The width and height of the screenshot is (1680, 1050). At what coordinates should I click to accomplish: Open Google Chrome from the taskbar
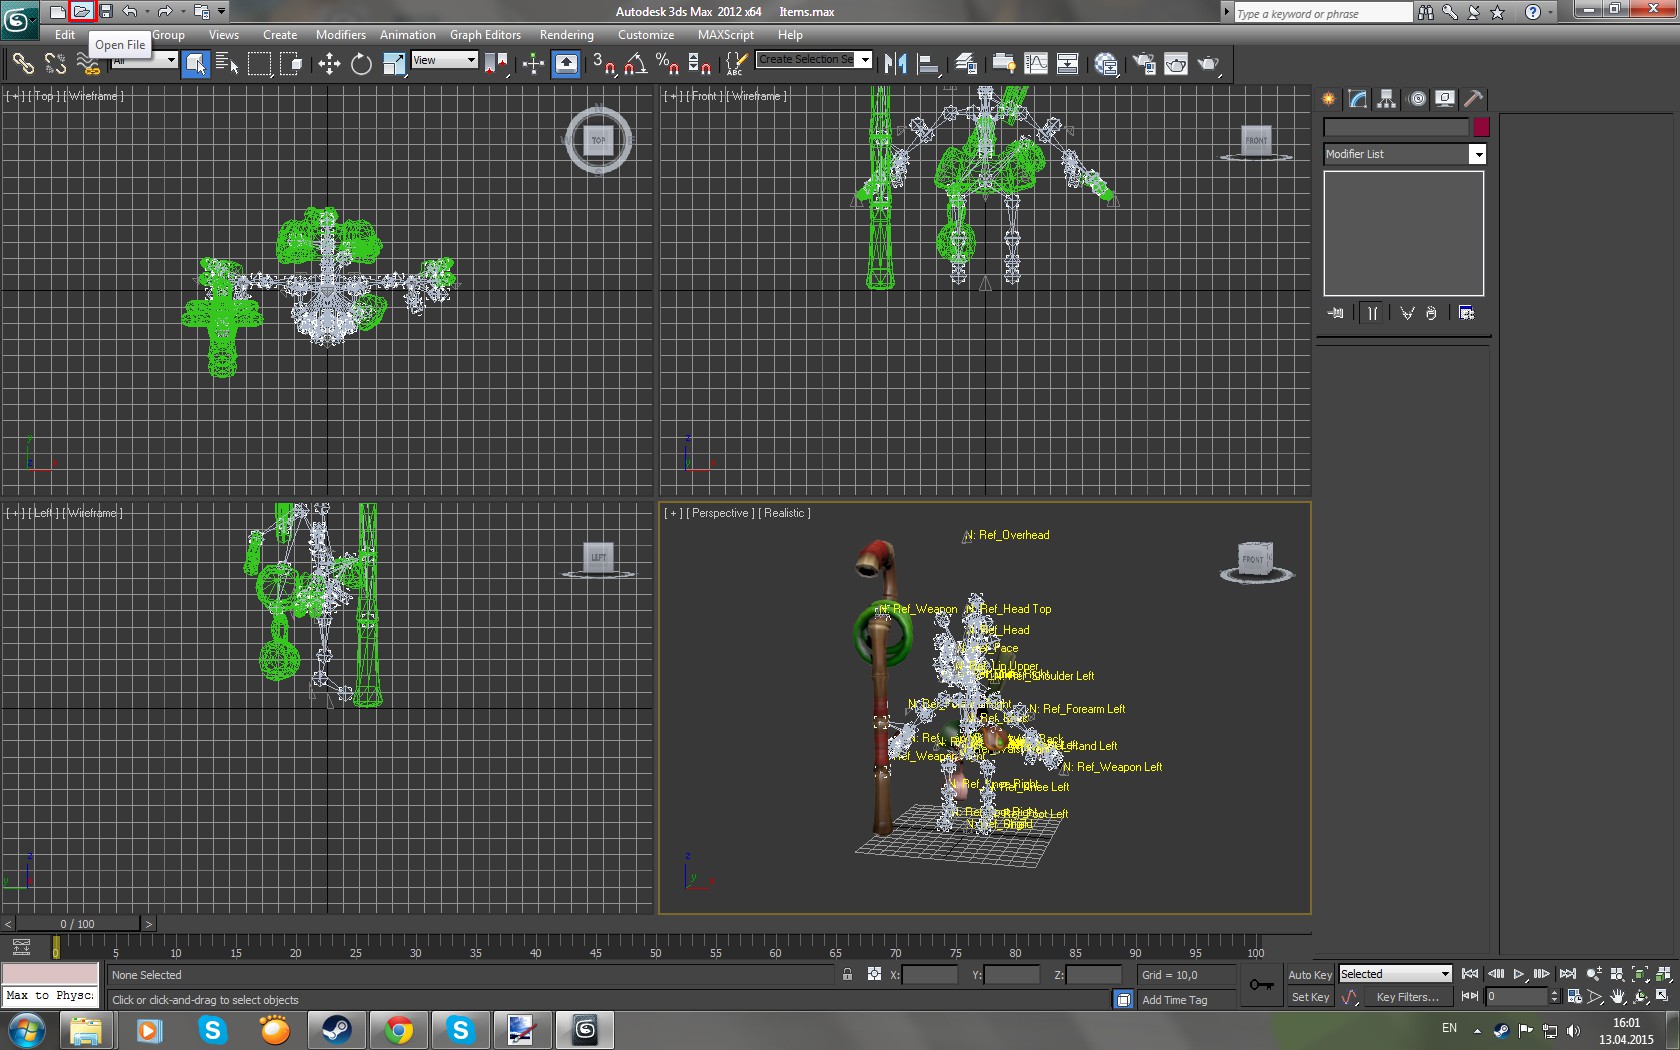coord(399,1029)
